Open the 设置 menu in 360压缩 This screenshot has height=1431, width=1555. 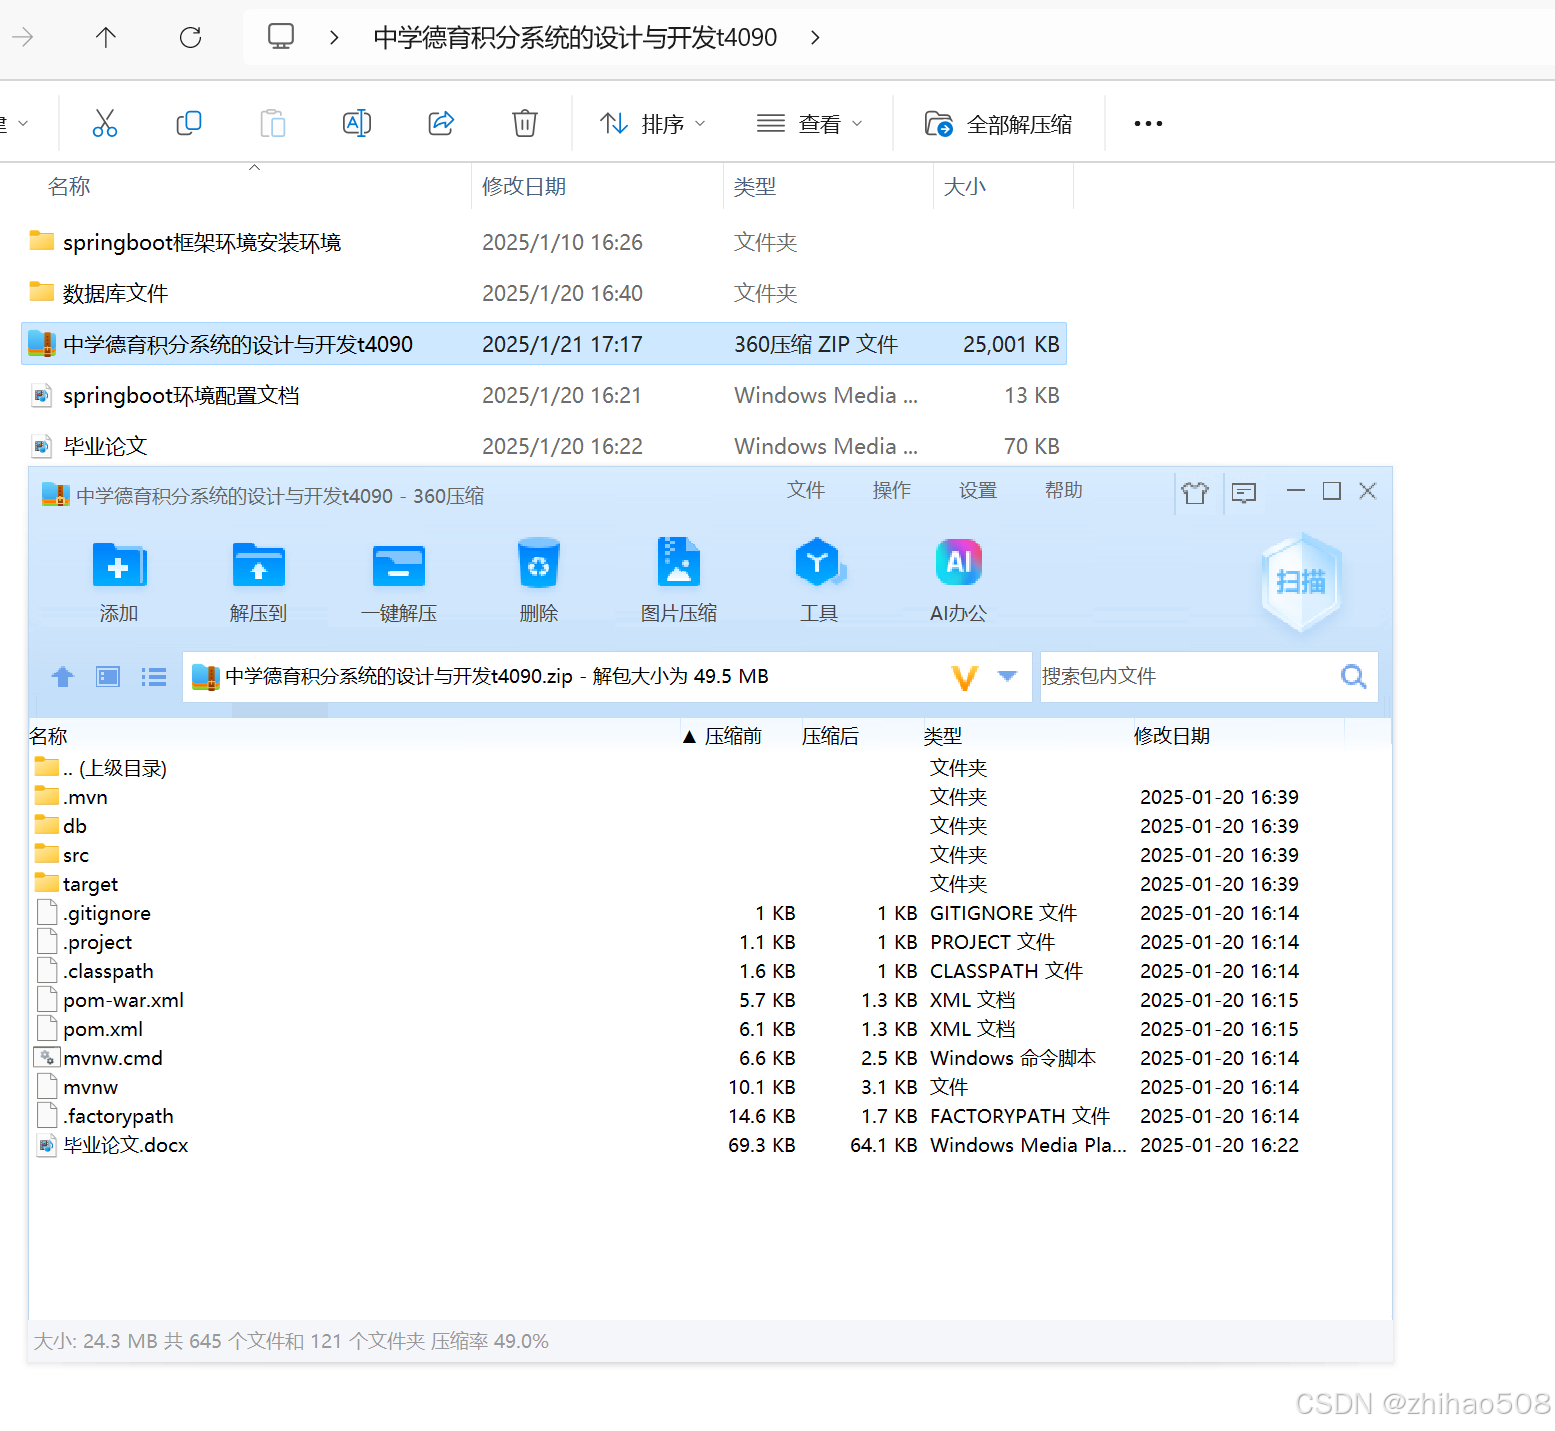977,491
